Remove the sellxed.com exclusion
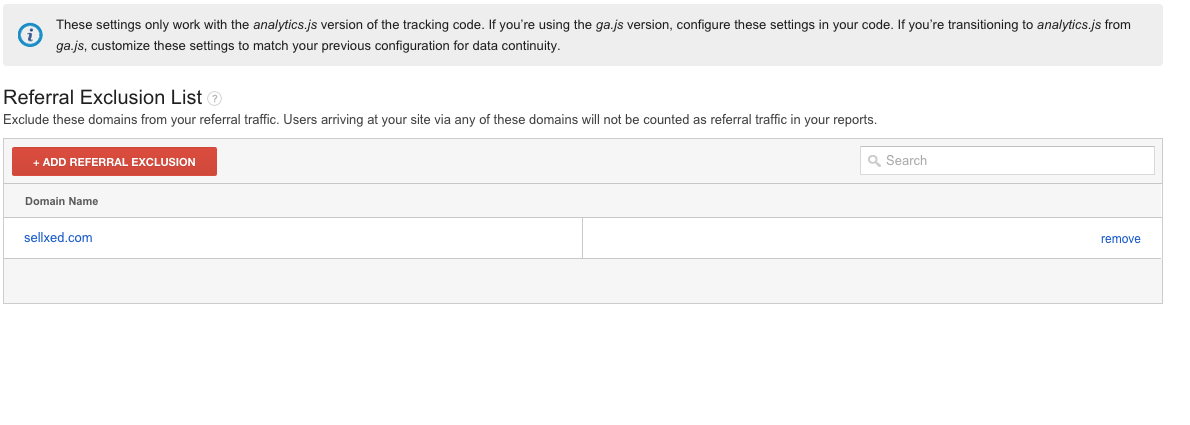This screenshot has width=1190, height=425. 1120,239
